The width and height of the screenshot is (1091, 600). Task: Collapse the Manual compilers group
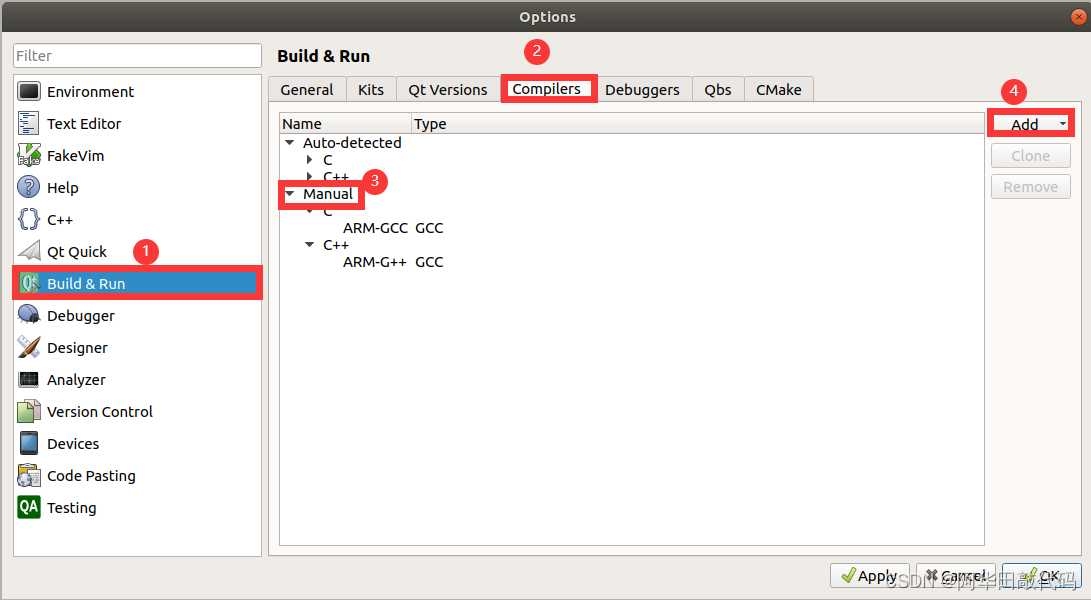pyautogui.click(x=290, y=193)
